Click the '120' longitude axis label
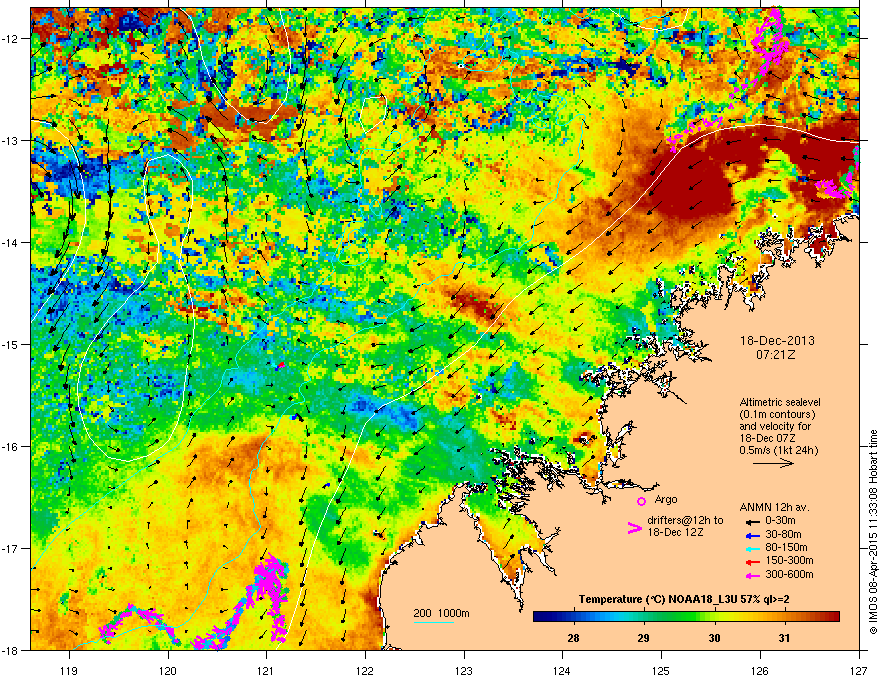This screenshot has width=880, height=680. click(168, 670)
